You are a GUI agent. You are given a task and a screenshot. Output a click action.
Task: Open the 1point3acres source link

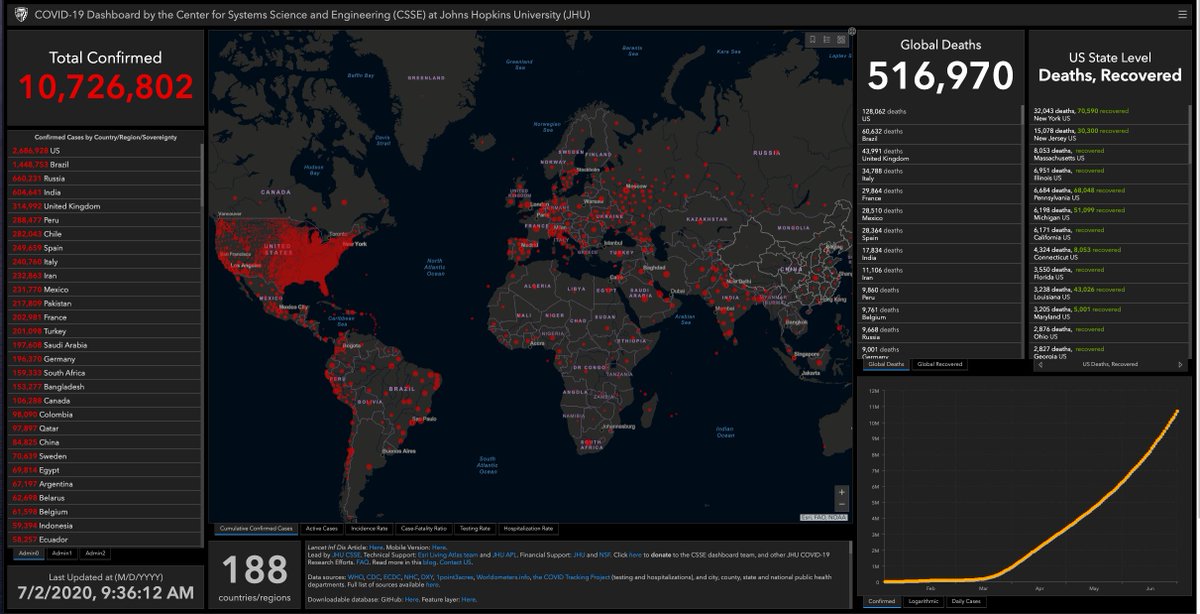tap(453, 577)
